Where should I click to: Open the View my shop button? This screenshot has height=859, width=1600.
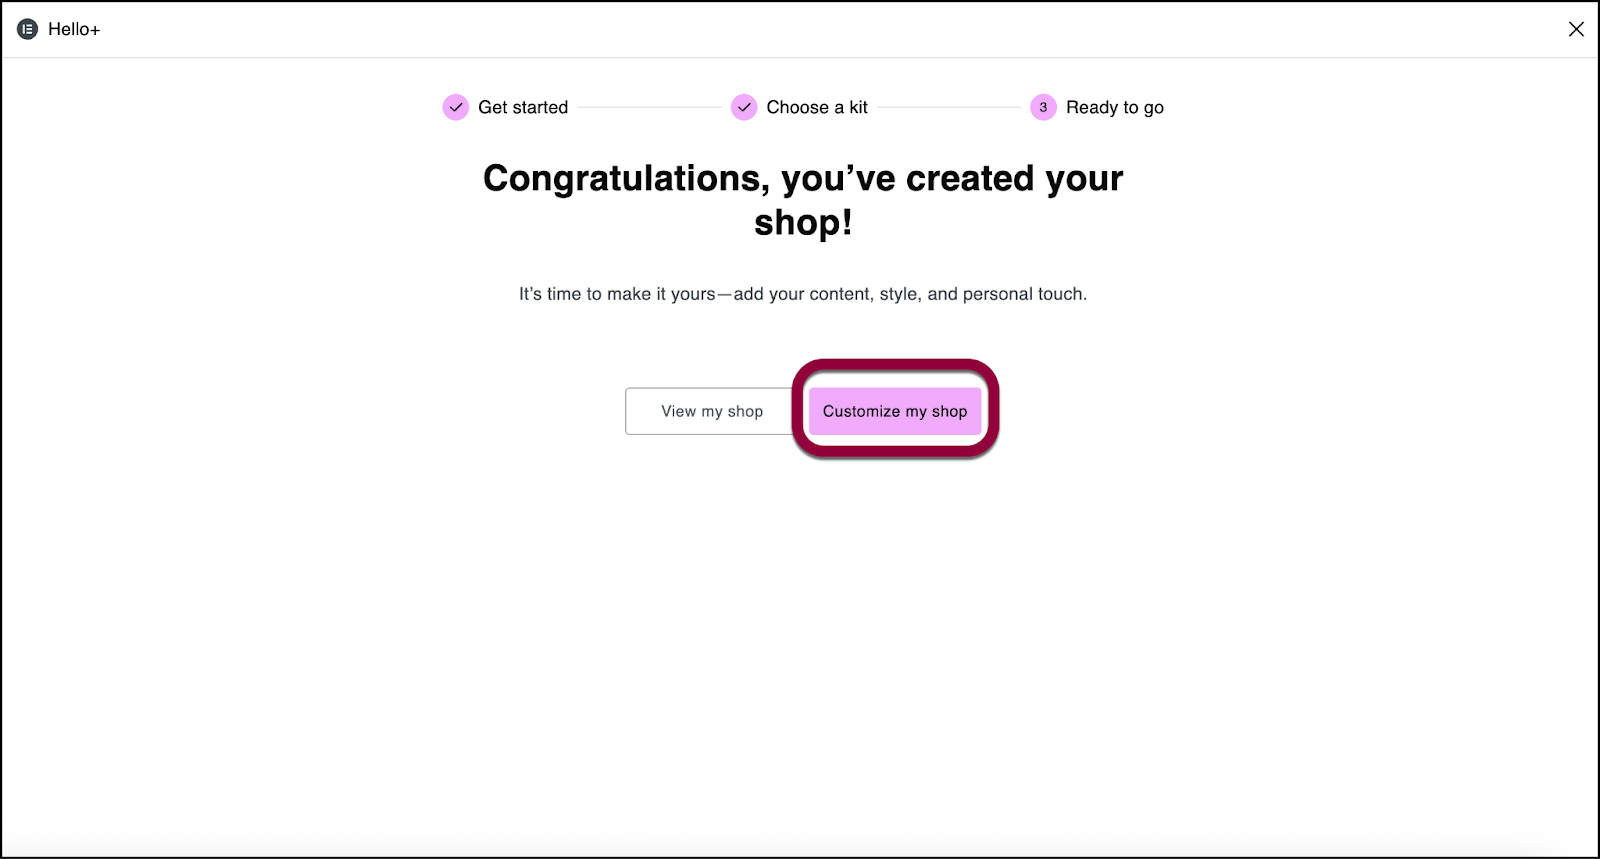tap(712, 411)
